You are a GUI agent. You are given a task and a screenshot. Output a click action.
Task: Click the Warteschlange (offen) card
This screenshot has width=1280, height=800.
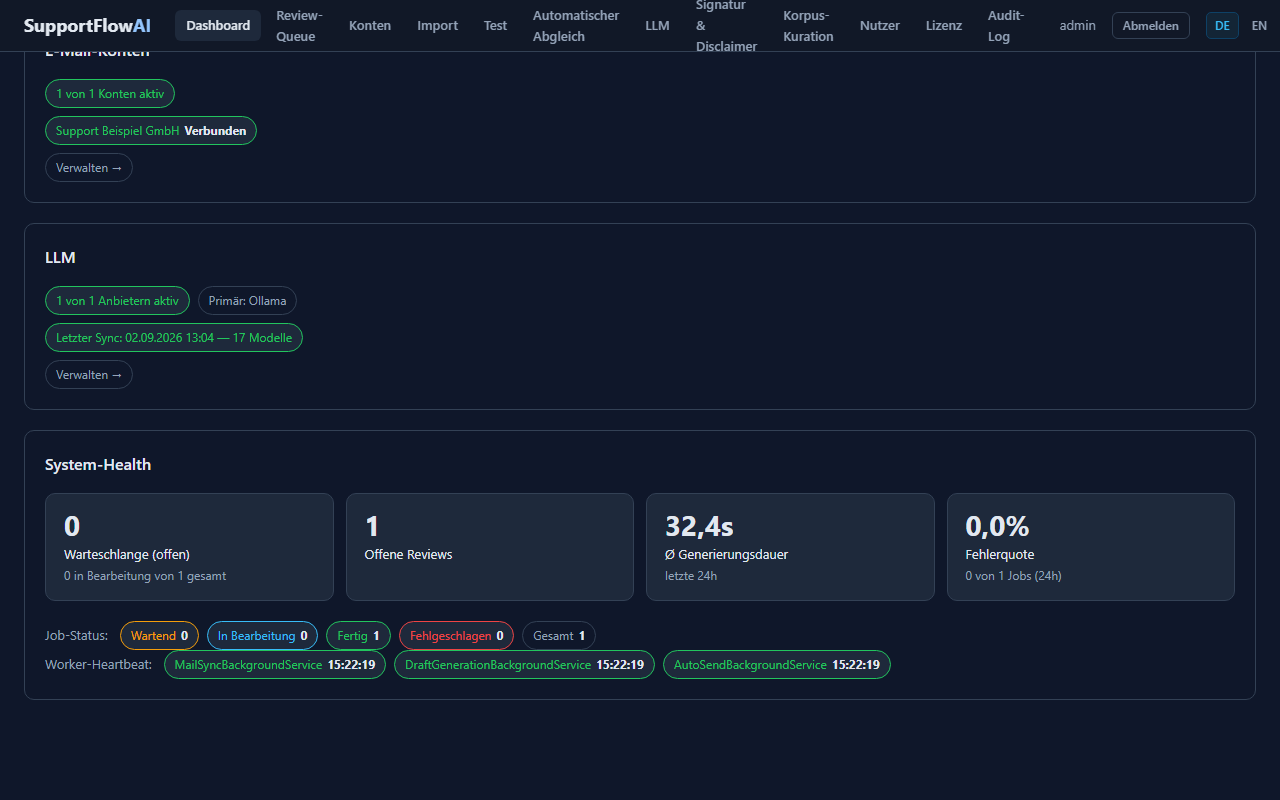point(189,547)
